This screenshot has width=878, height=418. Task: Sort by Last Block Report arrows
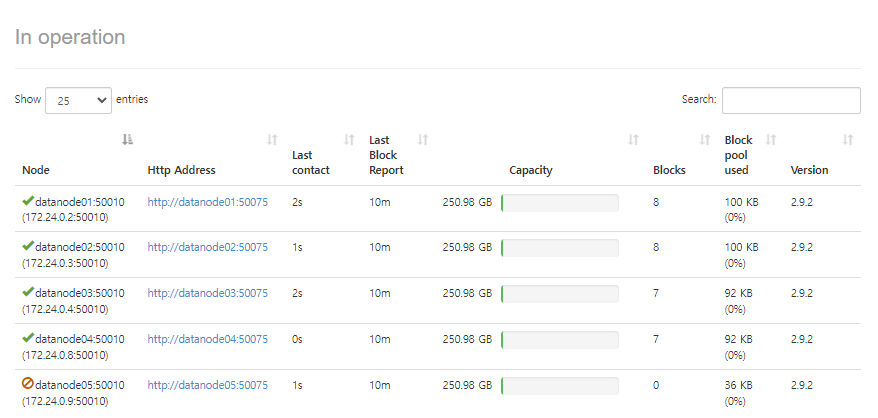[x=423, y=140]
